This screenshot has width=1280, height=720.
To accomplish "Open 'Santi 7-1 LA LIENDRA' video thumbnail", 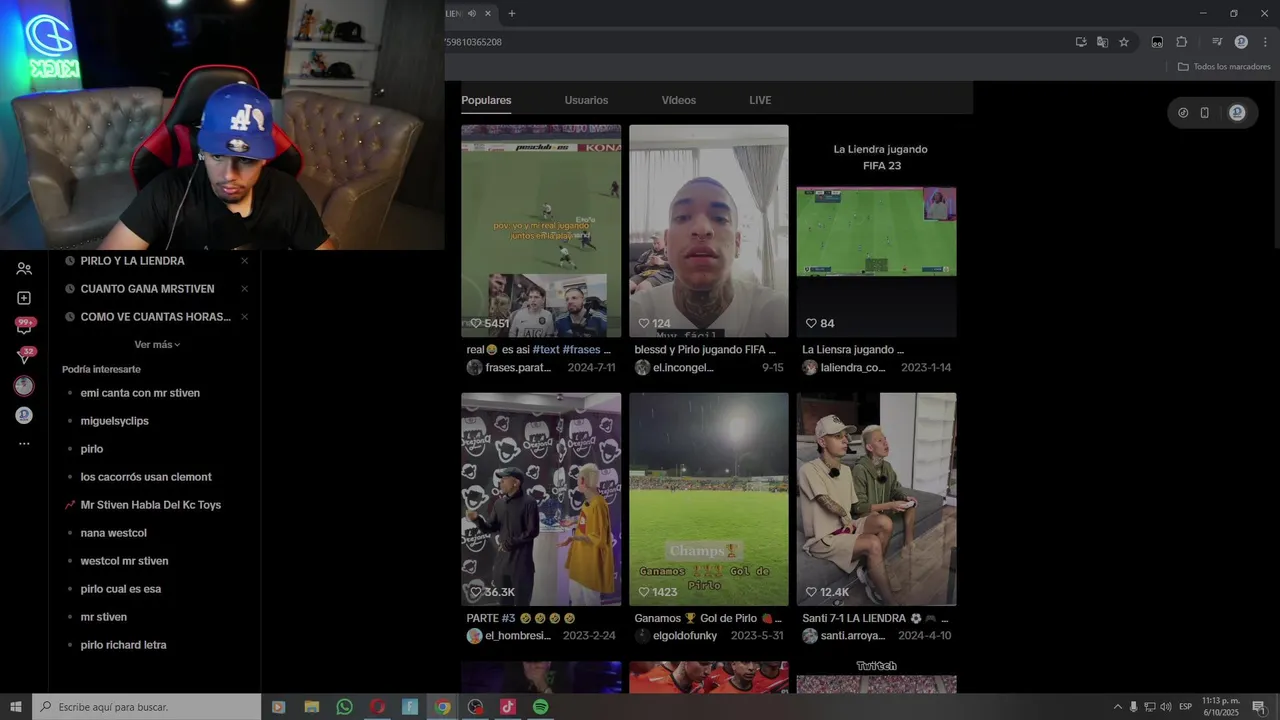I will [x=876, y=499].
